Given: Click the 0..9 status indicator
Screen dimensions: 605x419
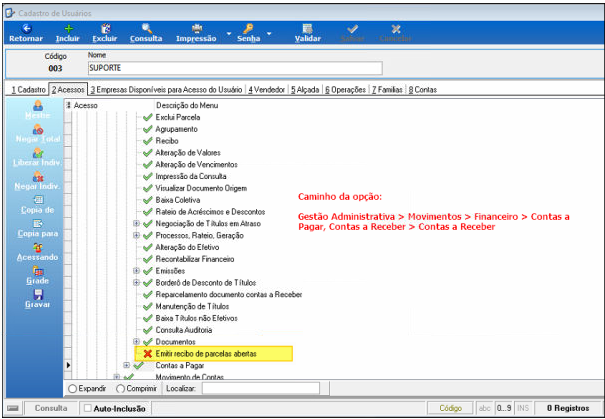Looking at the screenshot, I should [x=504, y=408].
